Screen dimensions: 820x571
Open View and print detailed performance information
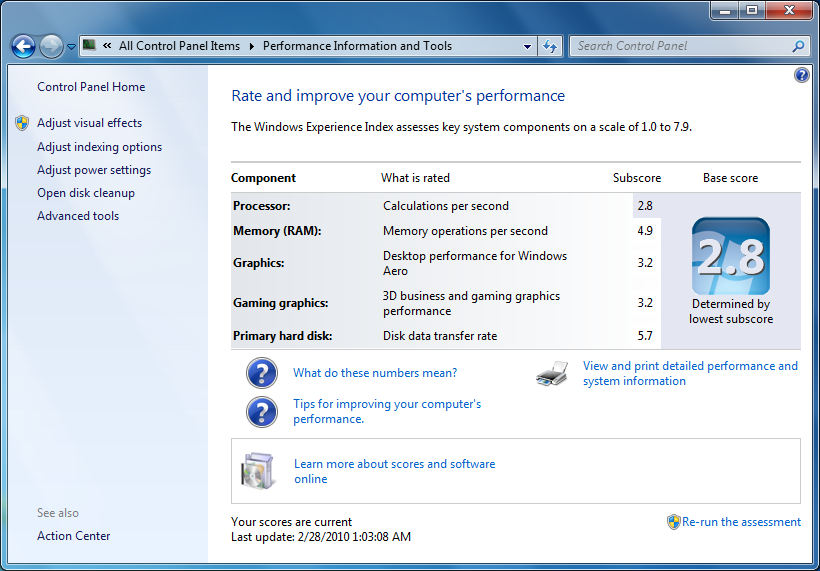coord(690,373)
